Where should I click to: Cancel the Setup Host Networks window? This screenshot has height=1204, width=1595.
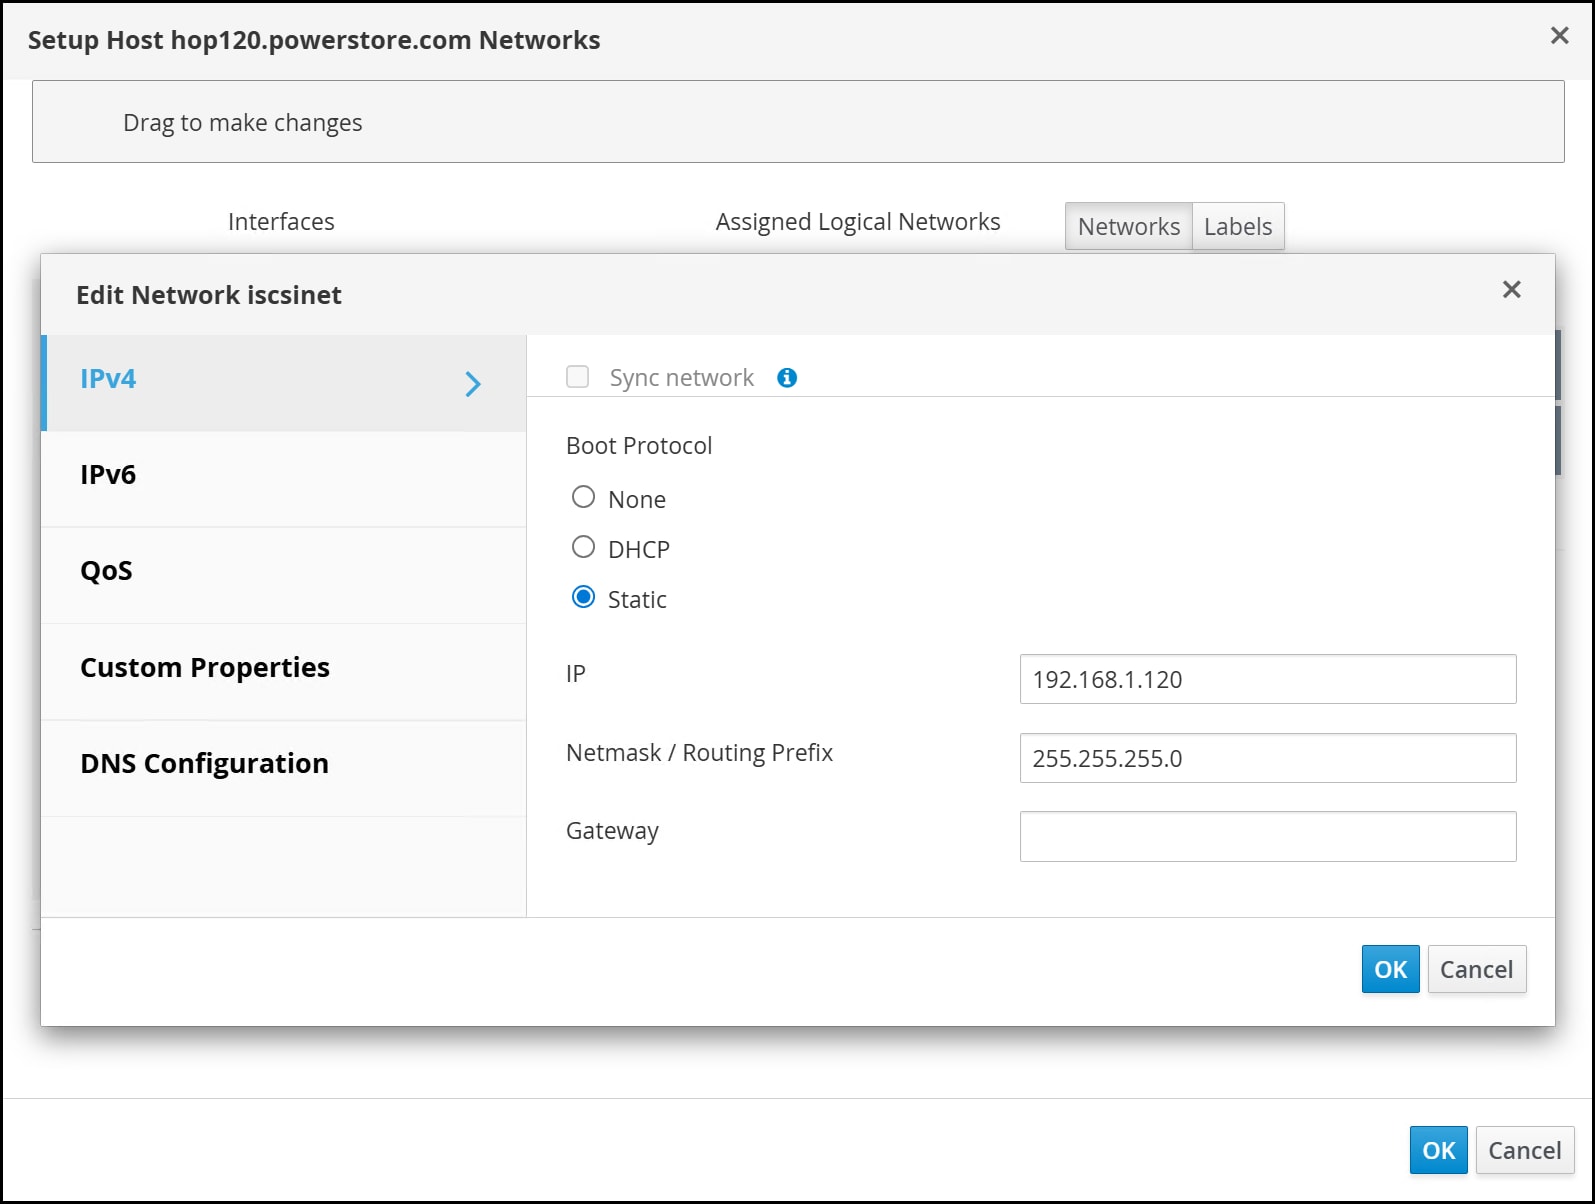[1525, 1150]
